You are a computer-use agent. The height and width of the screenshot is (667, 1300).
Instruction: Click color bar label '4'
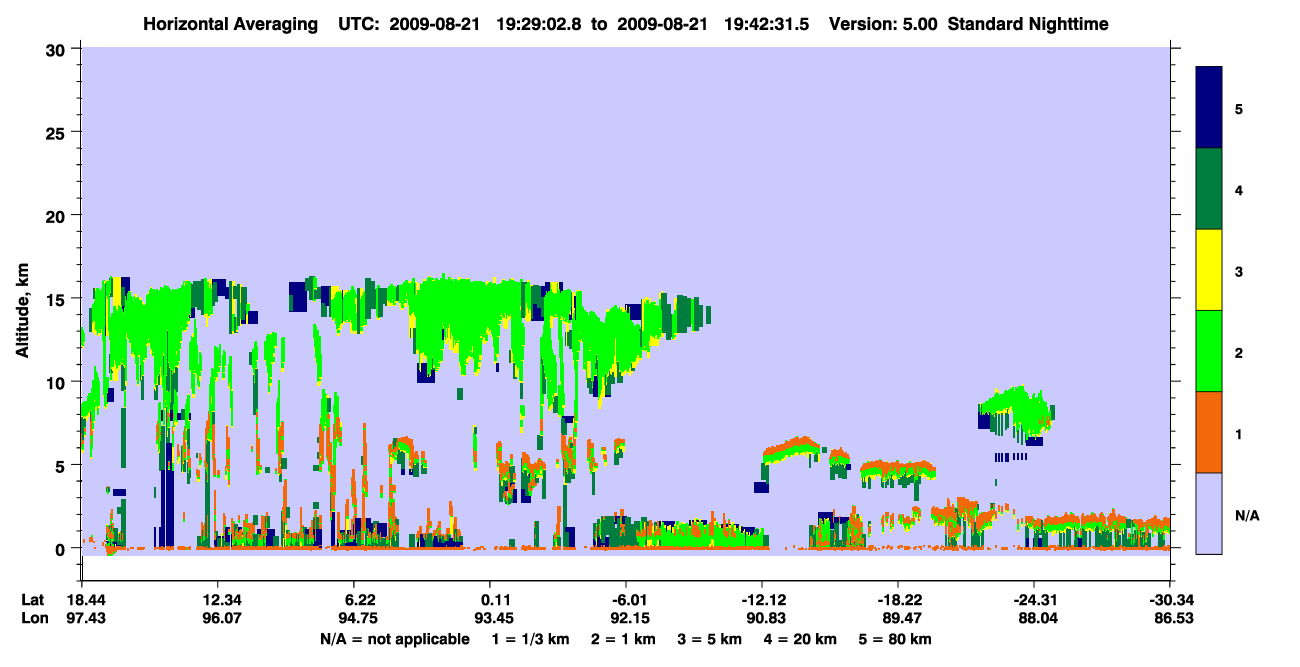pyautogui.click(x=1239, y=189)
